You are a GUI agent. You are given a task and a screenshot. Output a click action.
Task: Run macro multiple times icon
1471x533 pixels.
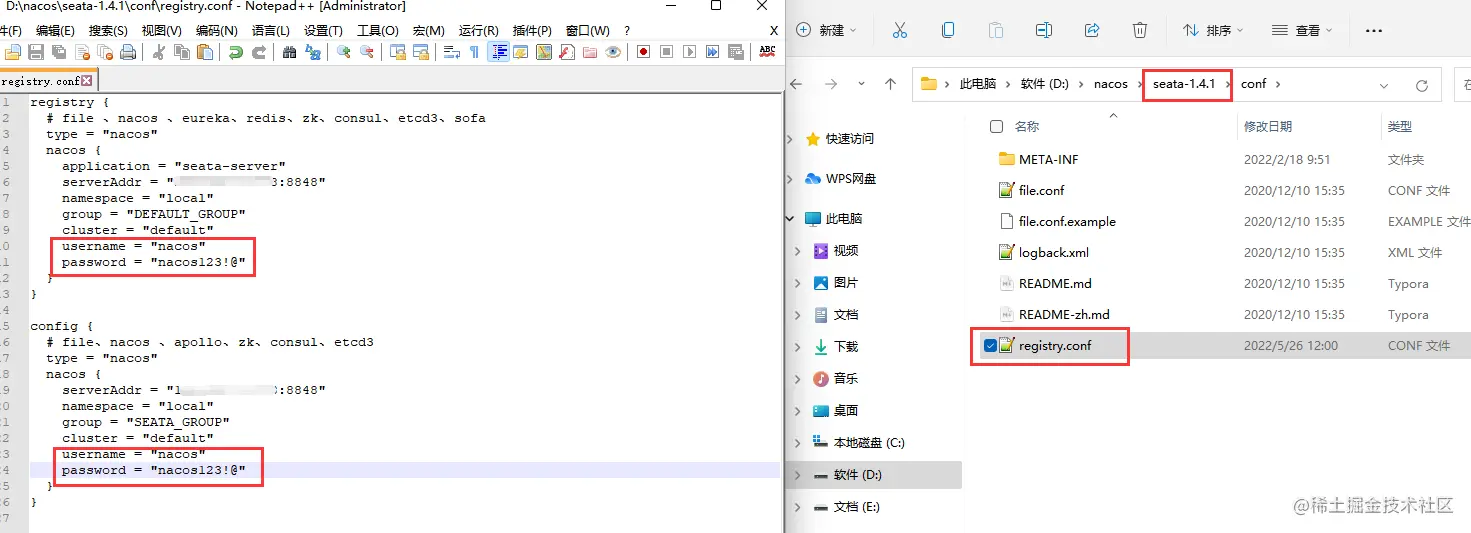coord(712,52)
